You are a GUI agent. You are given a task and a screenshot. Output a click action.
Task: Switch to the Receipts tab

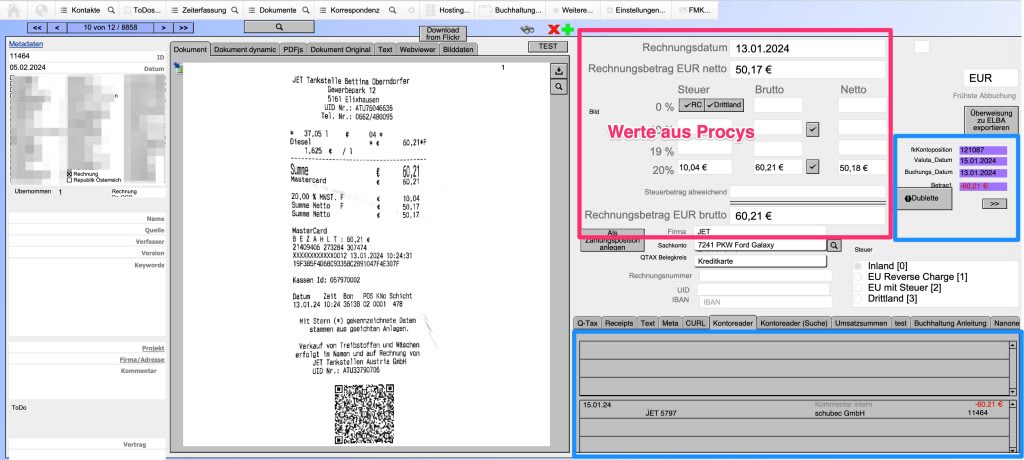619,323
